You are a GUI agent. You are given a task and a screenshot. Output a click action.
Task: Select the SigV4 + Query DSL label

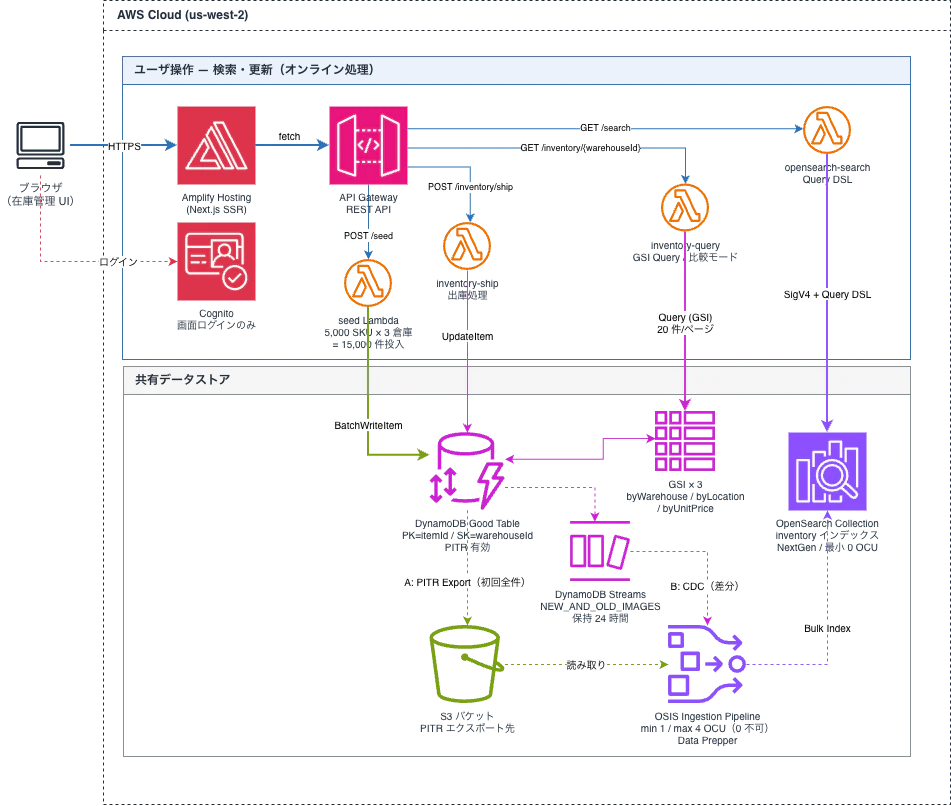[x=827, y=295]
